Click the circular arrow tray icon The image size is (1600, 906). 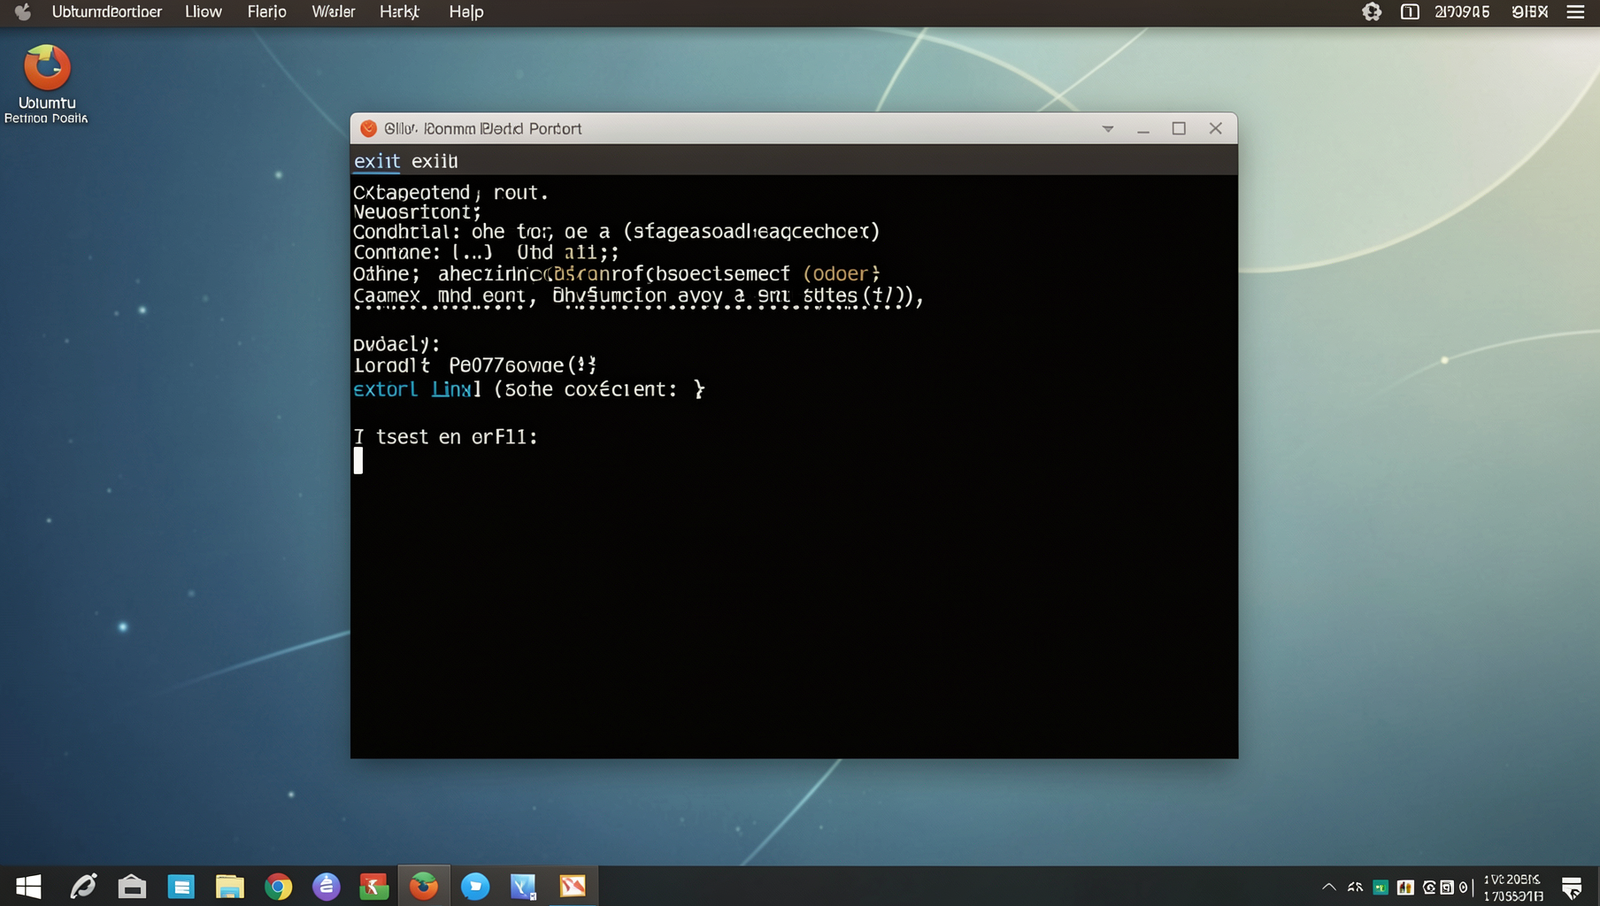click(1429, 887)
